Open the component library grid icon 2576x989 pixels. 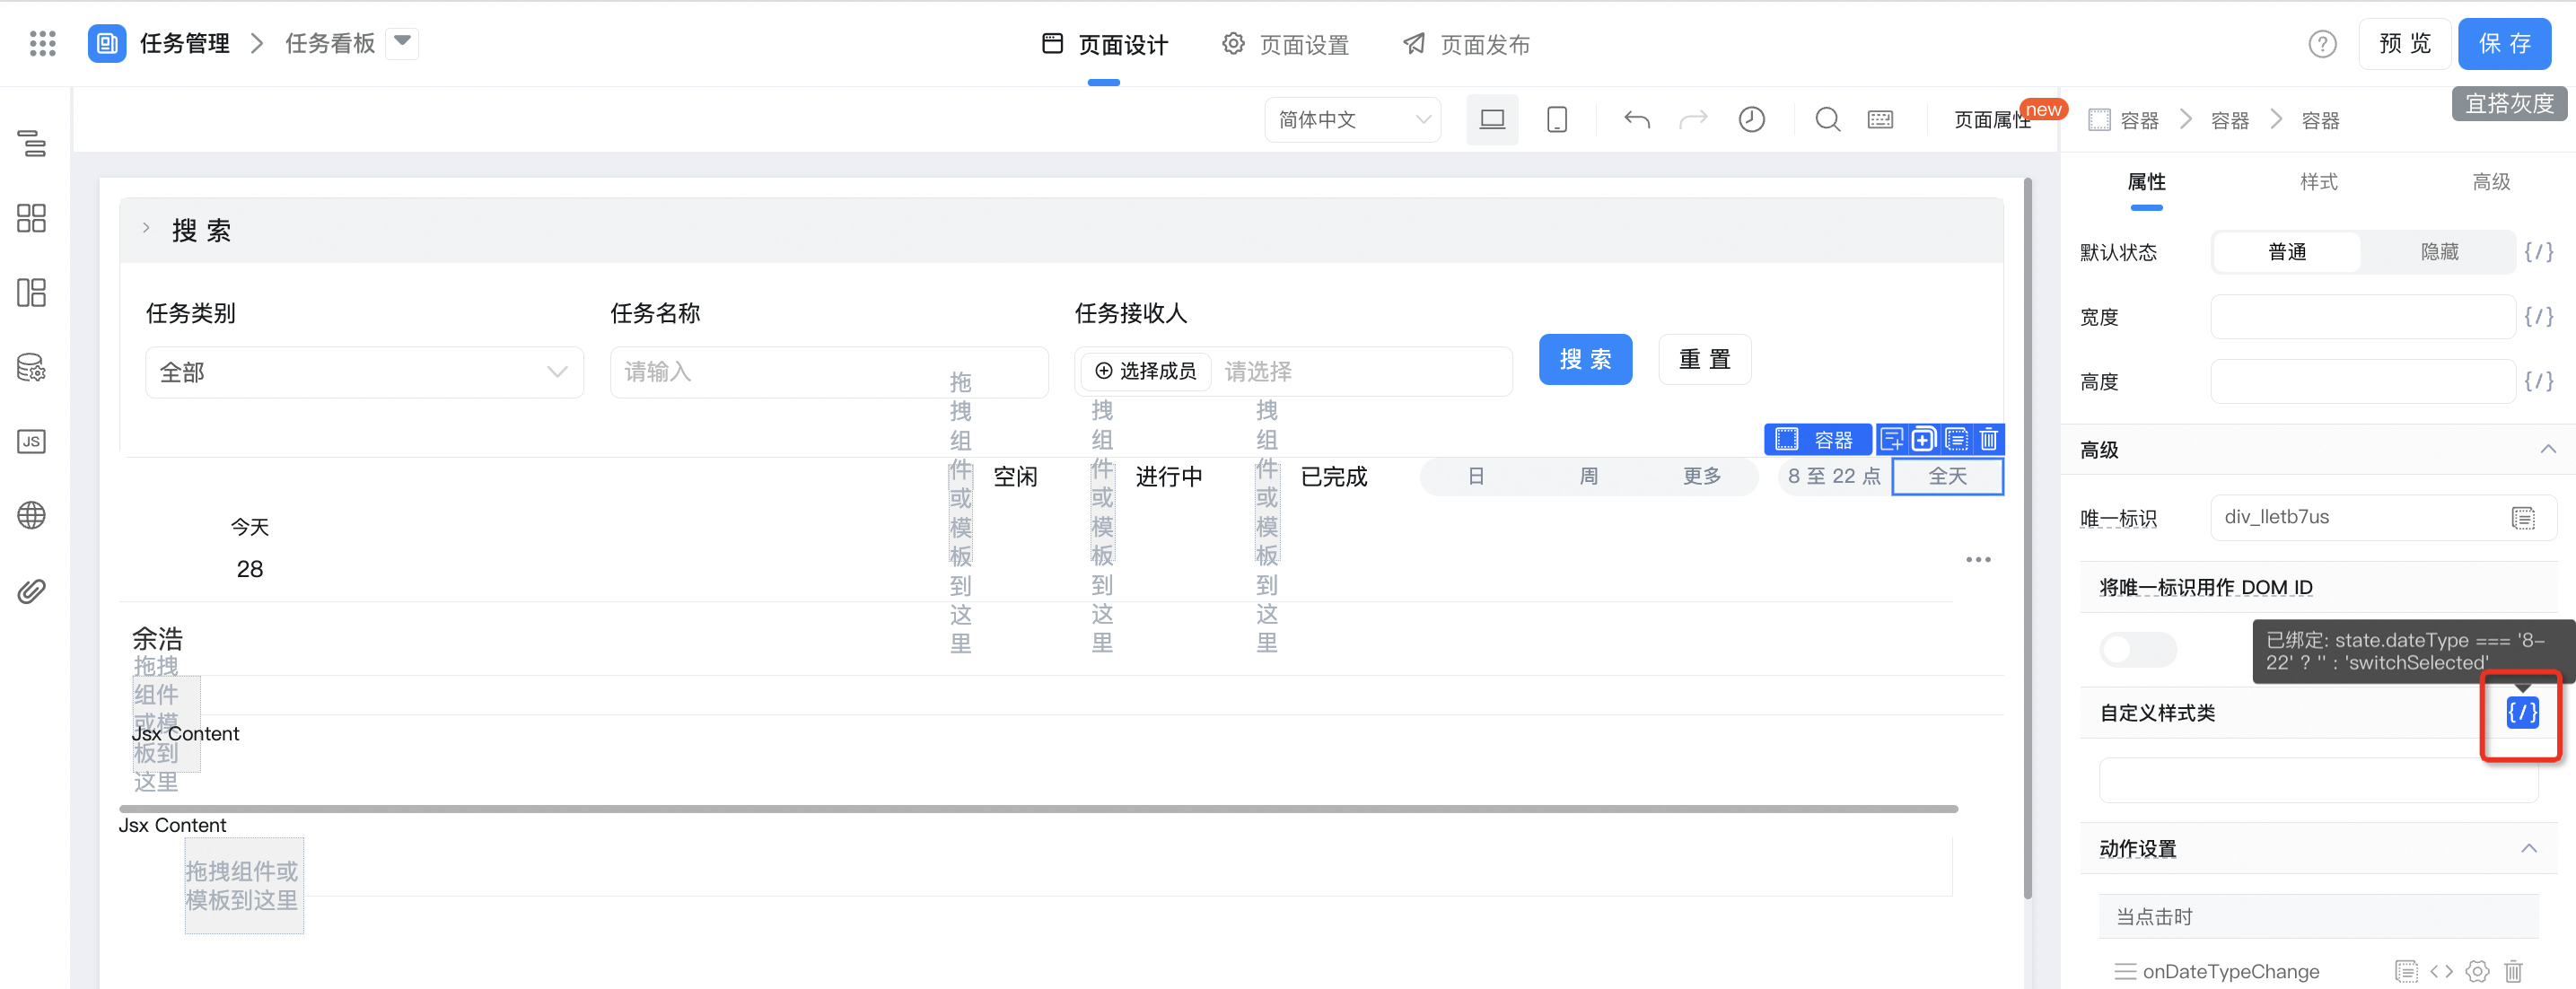tap(32, 218)
